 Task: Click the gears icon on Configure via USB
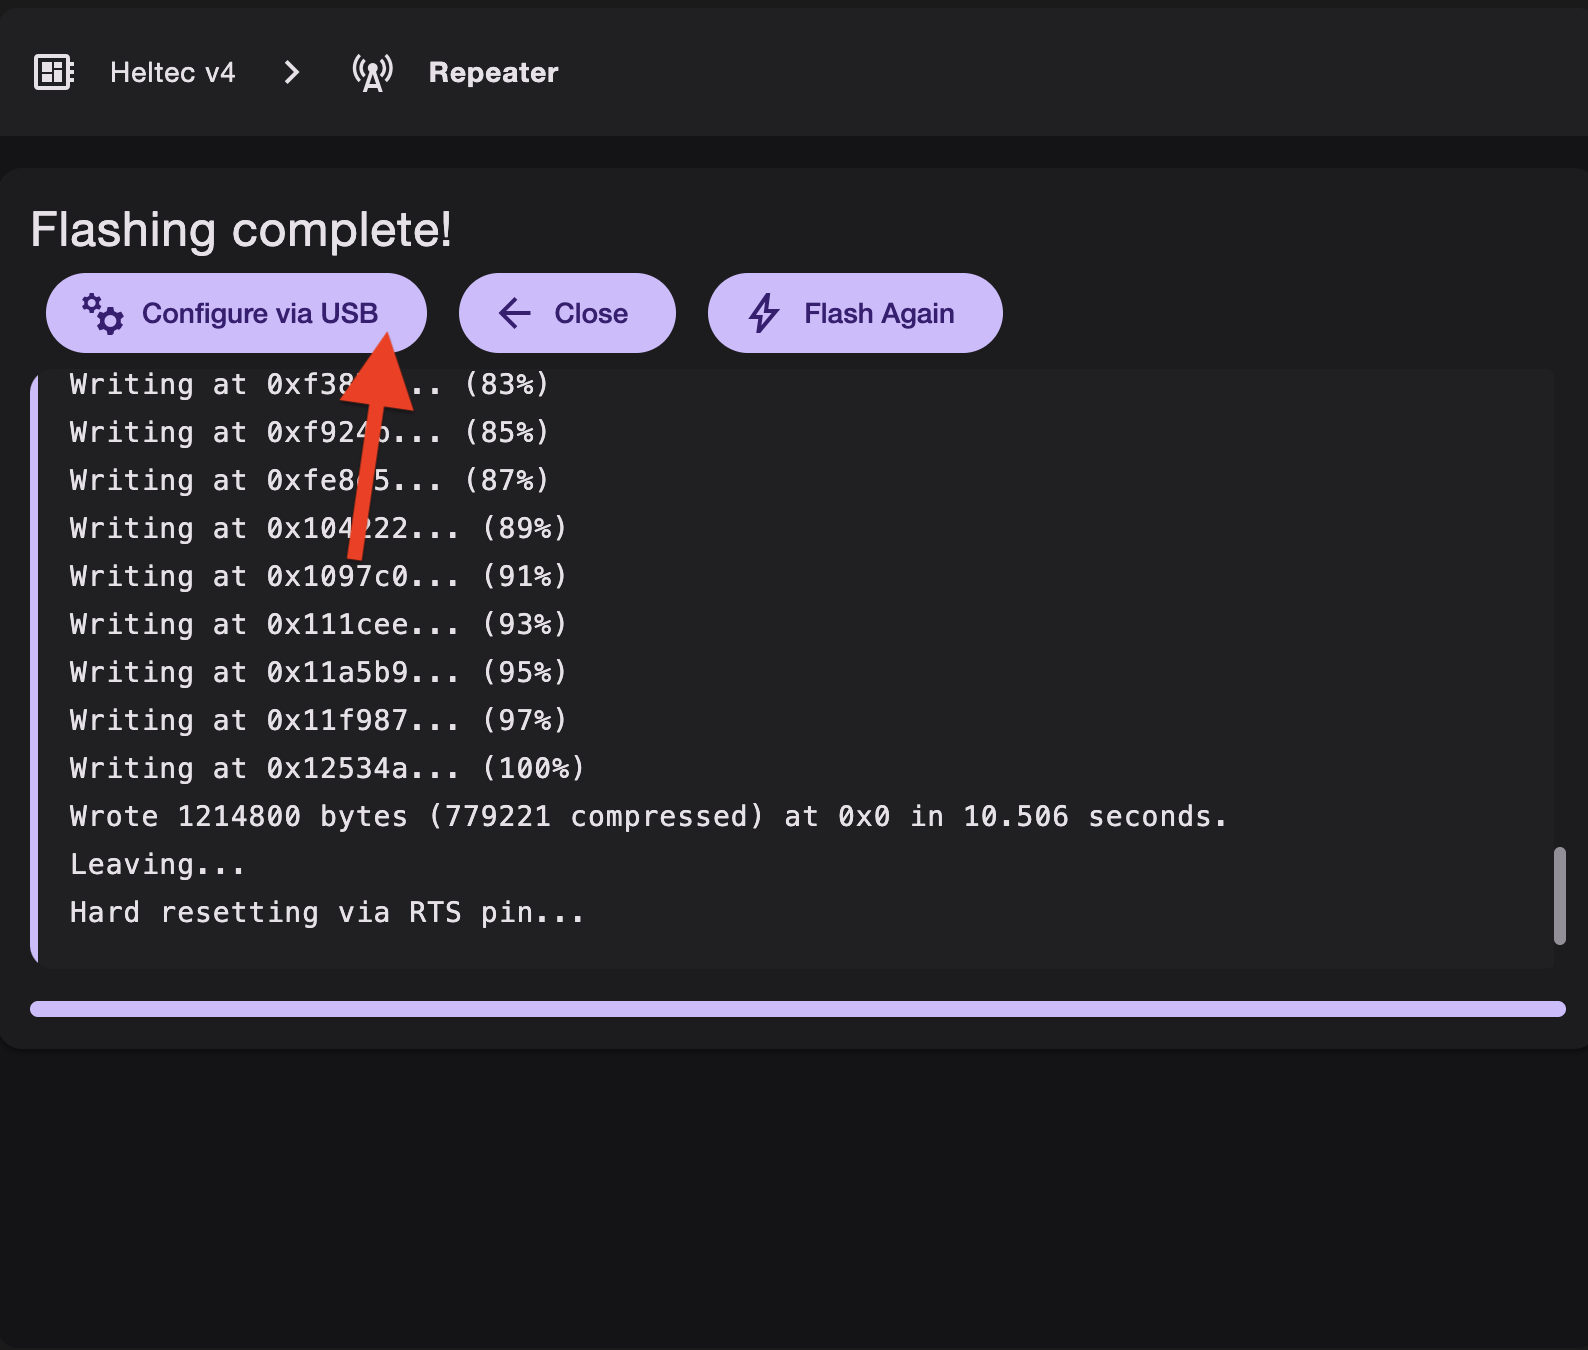pos(102,314)
